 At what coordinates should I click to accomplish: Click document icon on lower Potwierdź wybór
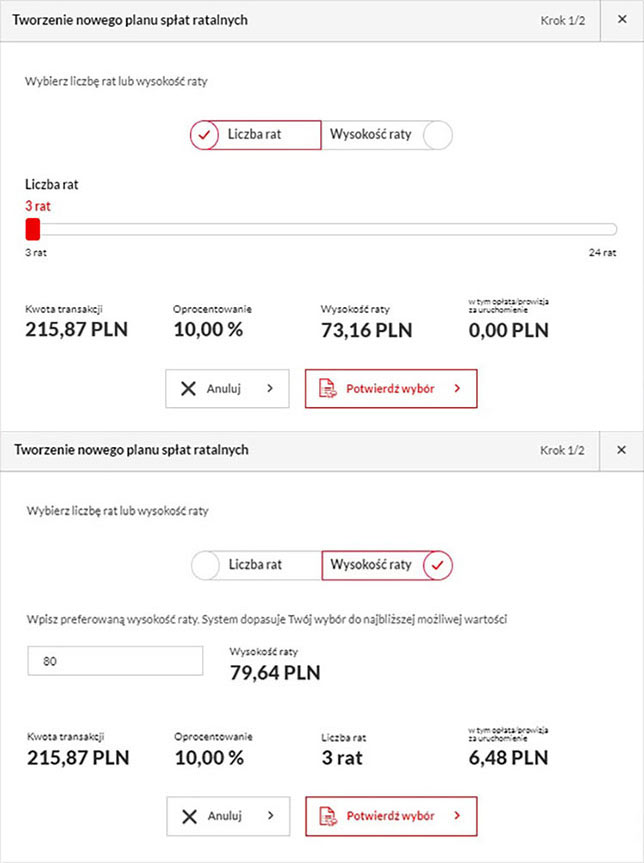coord(328,816)
